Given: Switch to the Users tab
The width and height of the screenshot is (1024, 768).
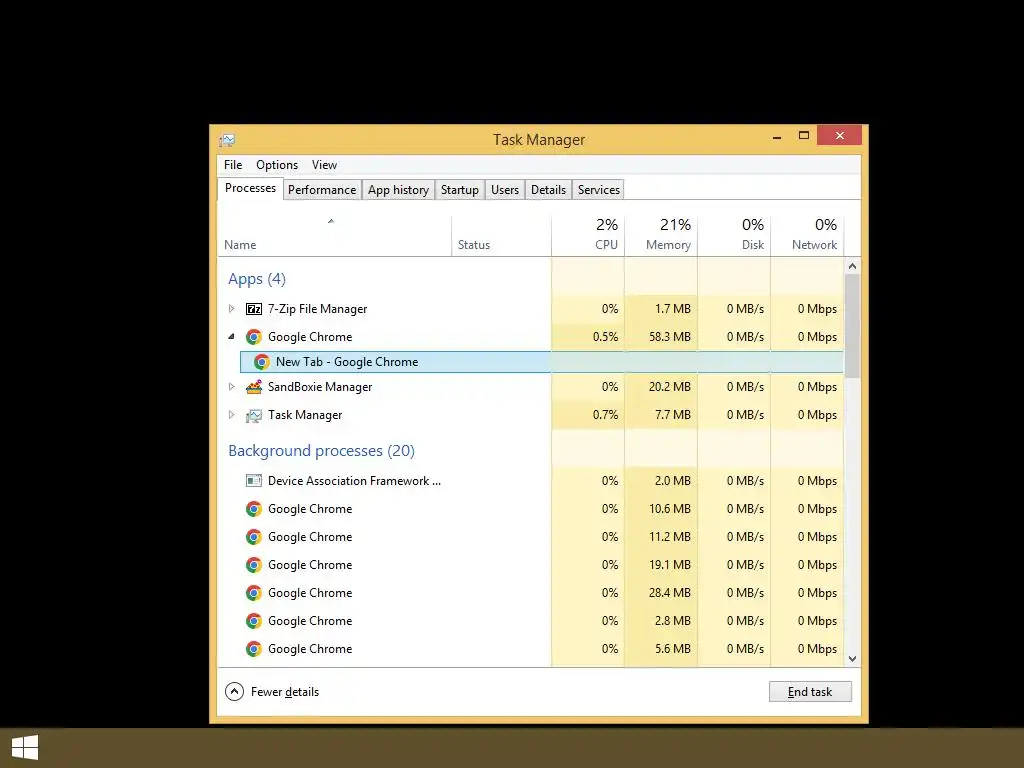Looking at the screenshot, I should 505,190.
